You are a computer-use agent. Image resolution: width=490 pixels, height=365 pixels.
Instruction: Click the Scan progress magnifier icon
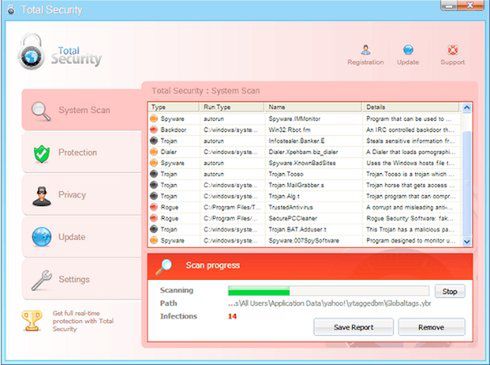pos(164,267)
